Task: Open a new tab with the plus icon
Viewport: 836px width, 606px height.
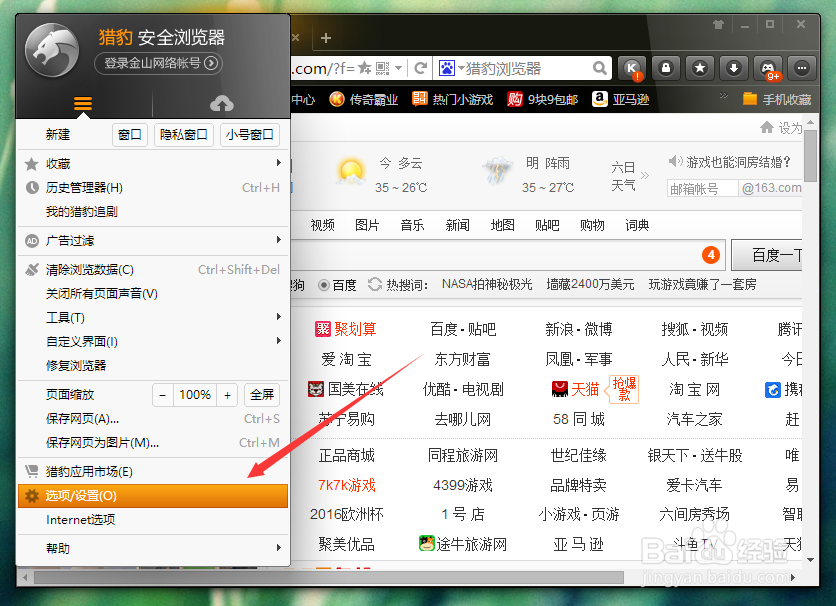Action: (x=326, y=38)
